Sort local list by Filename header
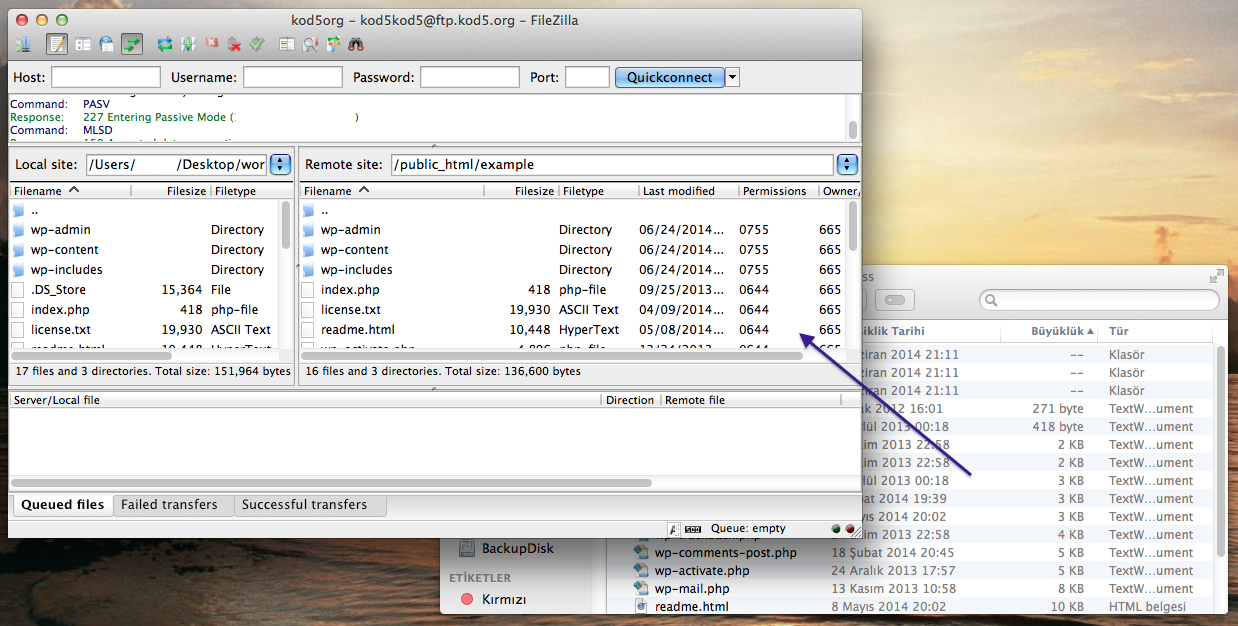1238x626 pixels. [70, 191]
